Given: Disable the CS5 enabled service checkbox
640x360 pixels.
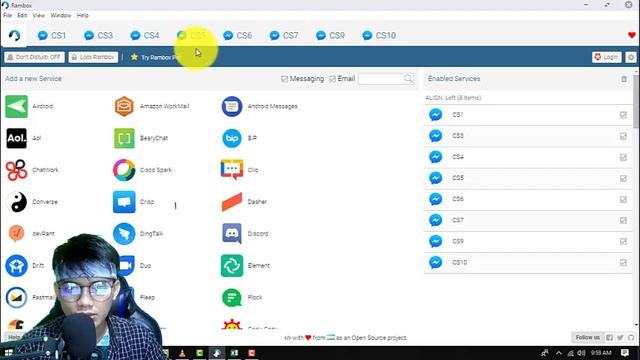Looking at the screenshot, I should click(x=623, y=178).
